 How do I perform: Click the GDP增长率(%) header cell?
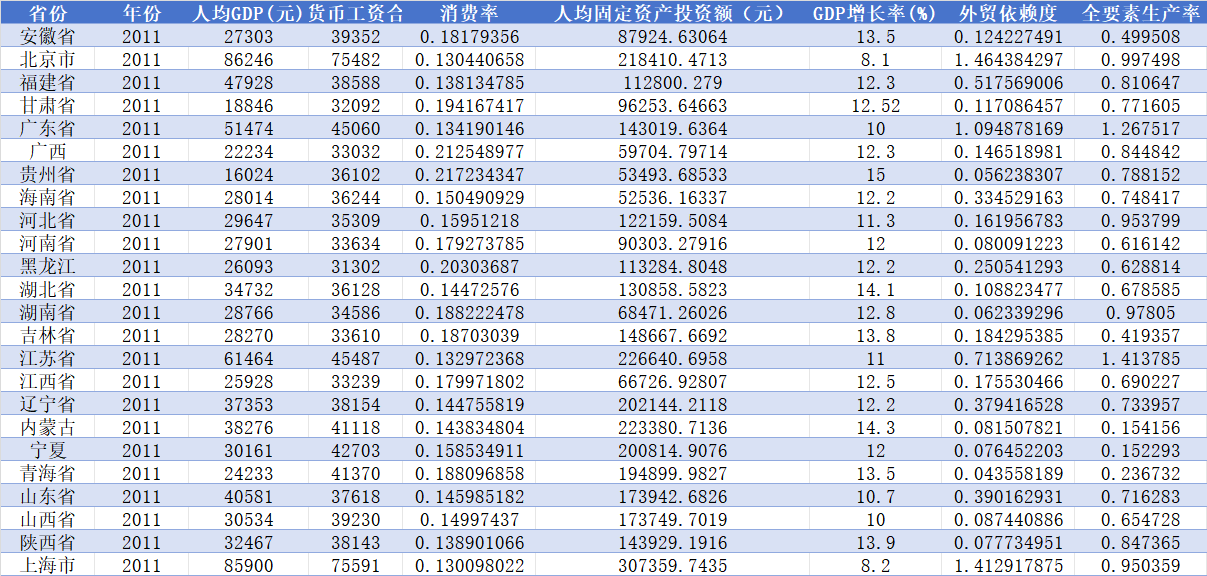875,13
